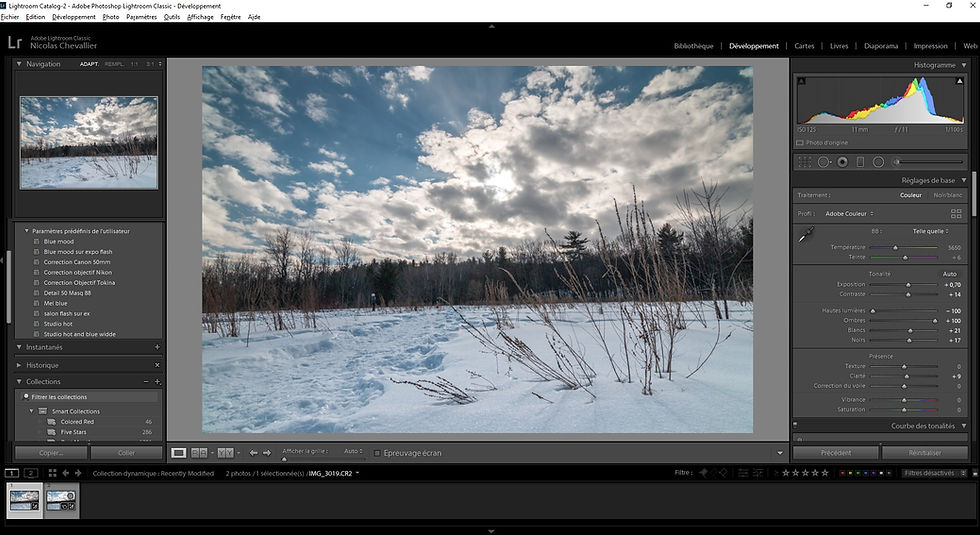980x535 pixels.
Task: Select the spot removal tool
Action: tap(824, 162)
